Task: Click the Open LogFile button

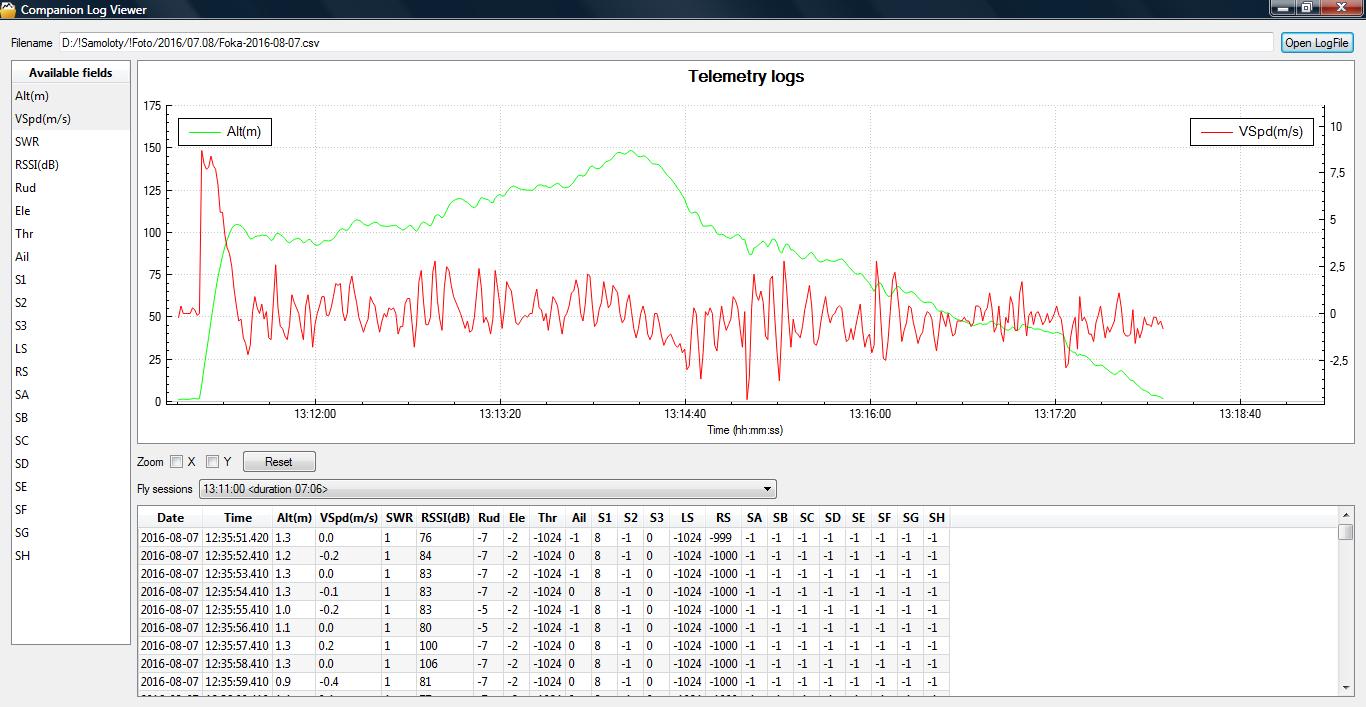Action: coord(1317,43)
